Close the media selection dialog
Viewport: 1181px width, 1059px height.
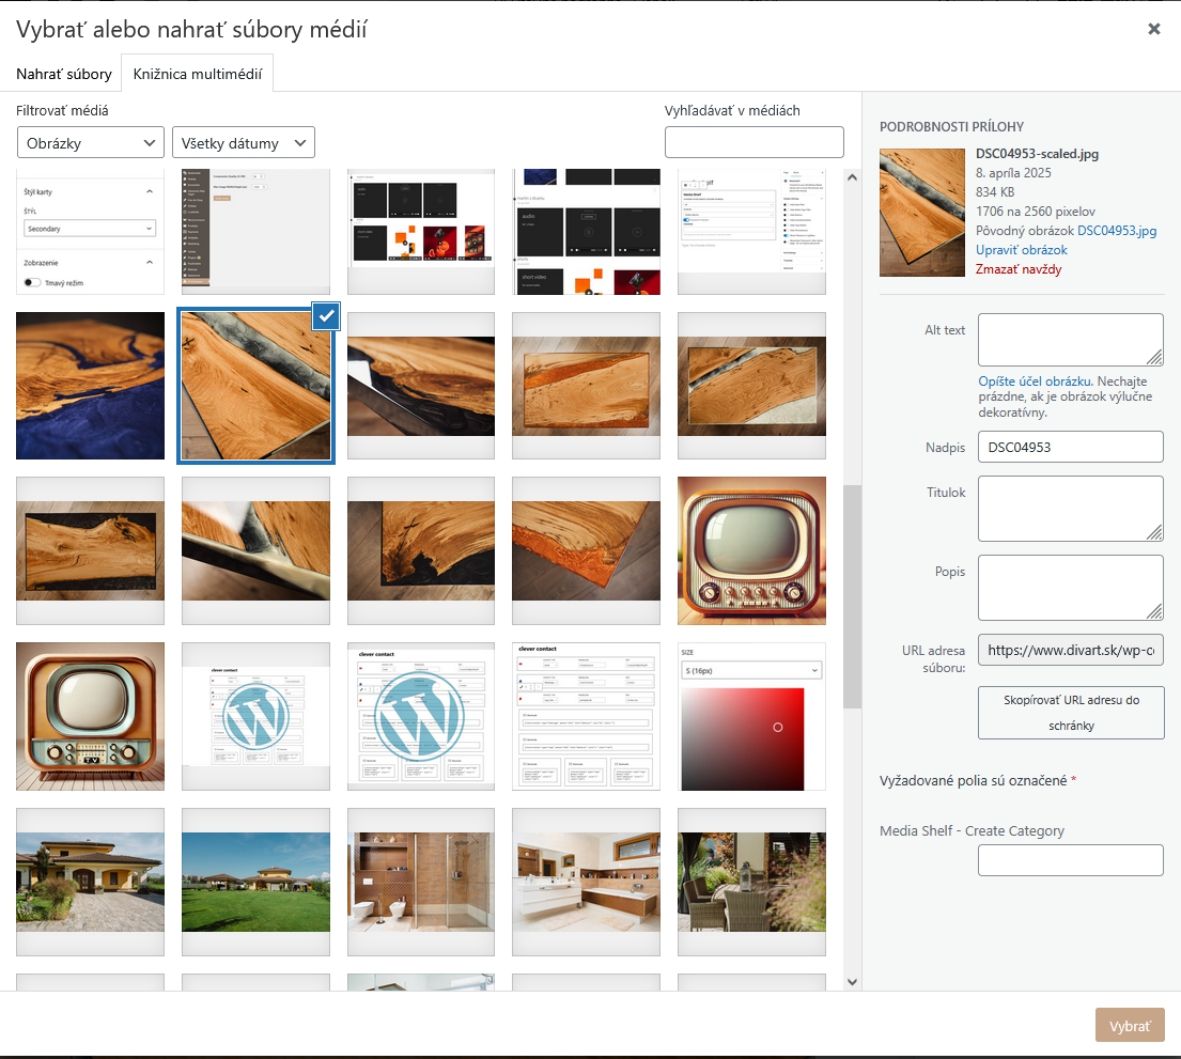[x=1153, y=29]
